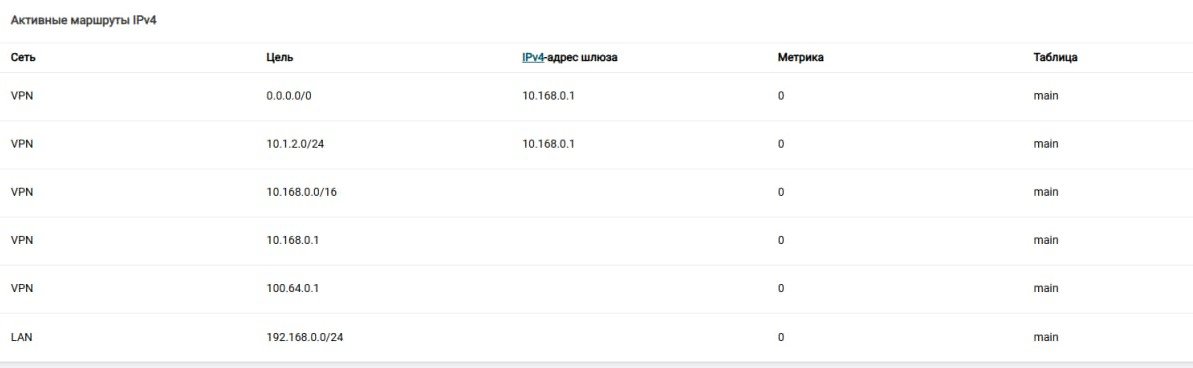Click the 'Цель' column header
The width and height of the screenshot is (1193, 368).
[280, 58]
